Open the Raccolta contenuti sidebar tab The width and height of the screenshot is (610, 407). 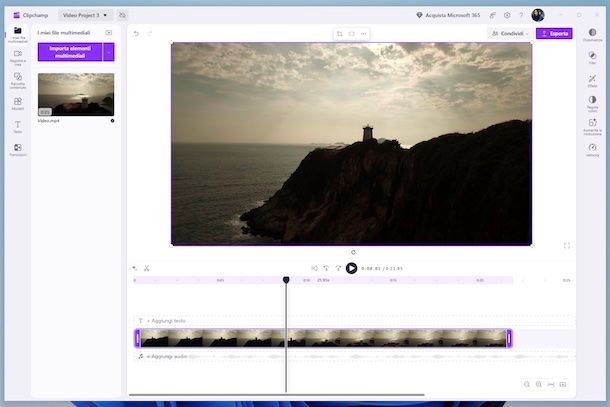tap(18, 80)
